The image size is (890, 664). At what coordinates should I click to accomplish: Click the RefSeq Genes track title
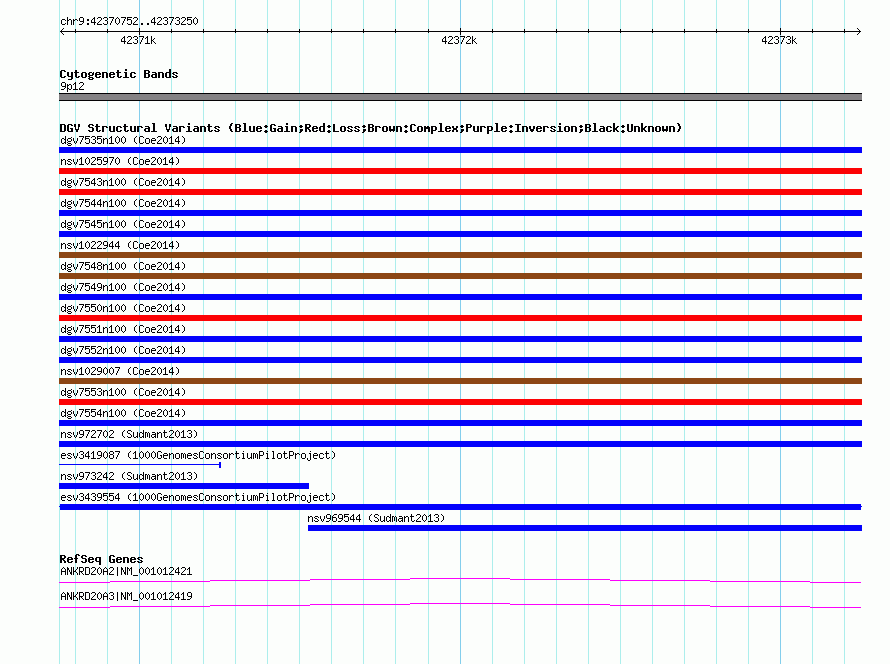[101, 559]
